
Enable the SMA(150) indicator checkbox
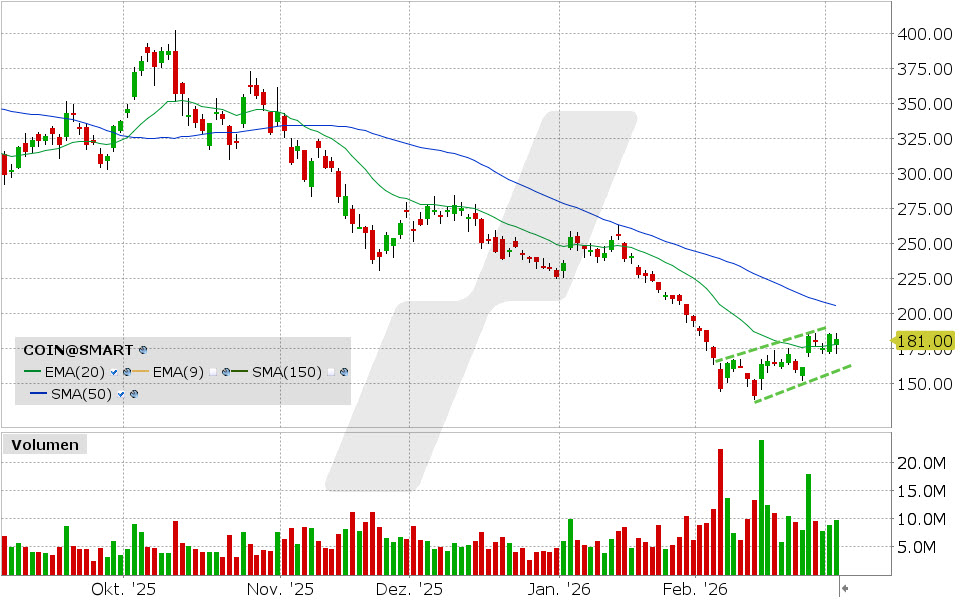point(330,372)
